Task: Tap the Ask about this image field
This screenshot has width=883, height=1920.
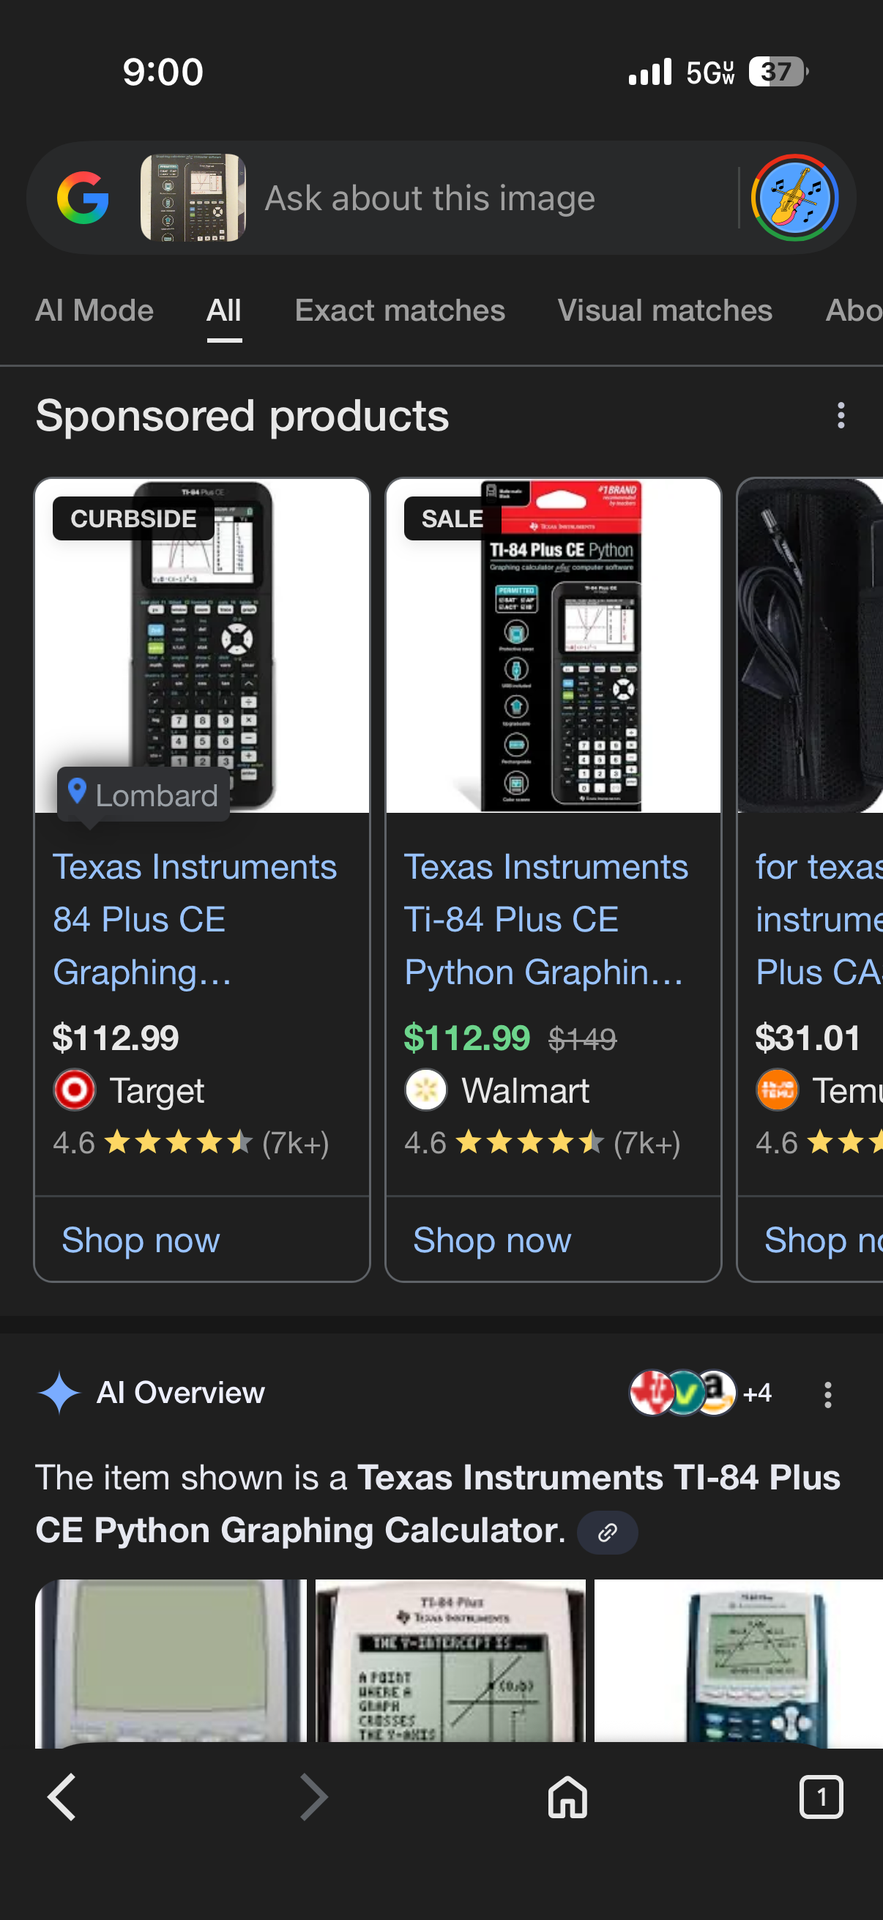Action: [x=430, y=198]
